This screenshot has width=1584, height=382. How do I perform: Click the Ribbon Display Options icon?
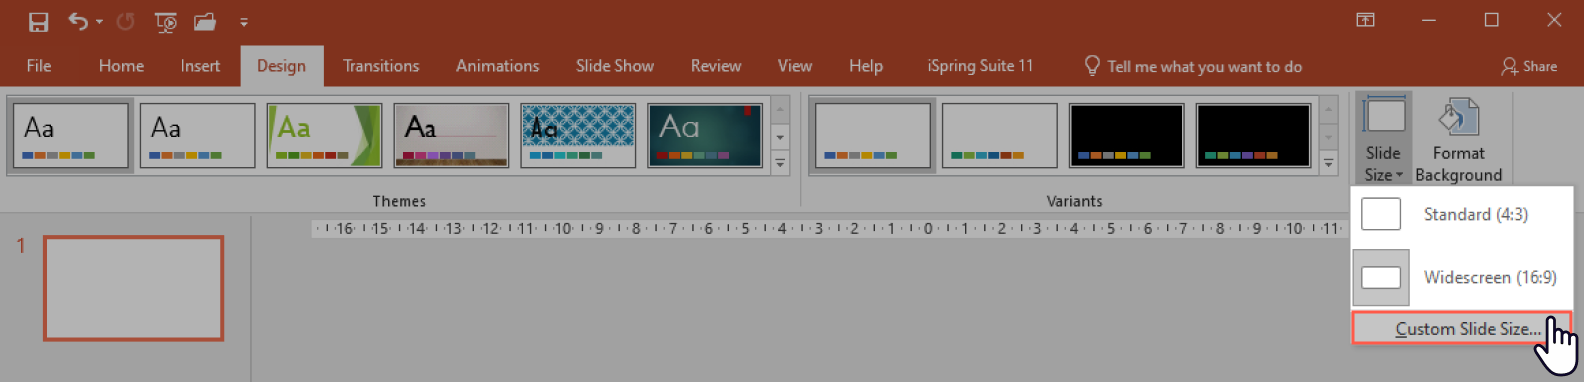(1365, 20)
